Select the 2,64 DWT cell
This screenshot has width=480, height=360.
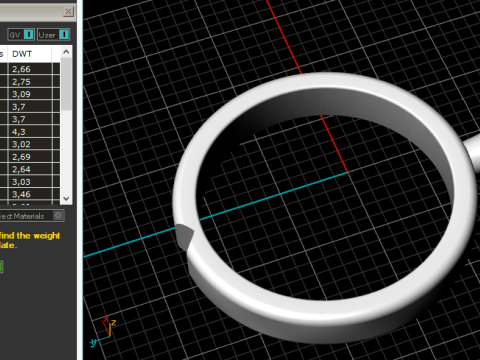point(30,169)
